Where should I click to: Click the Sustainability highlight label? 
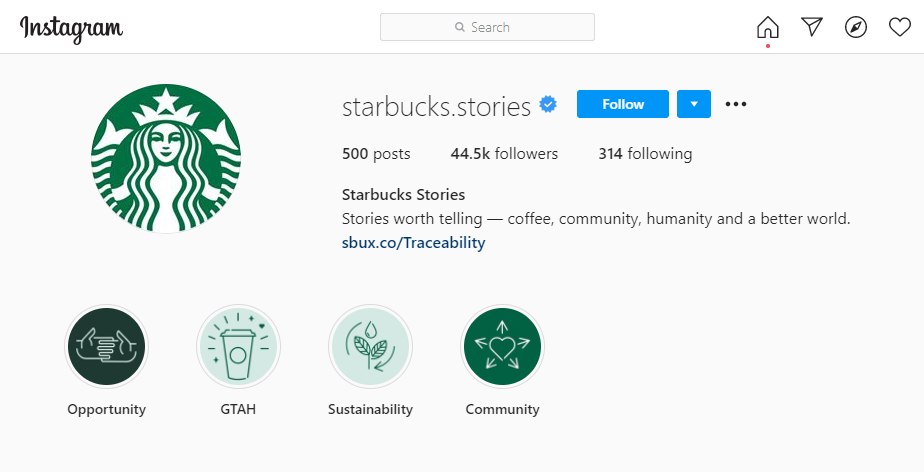coord(371,410)
